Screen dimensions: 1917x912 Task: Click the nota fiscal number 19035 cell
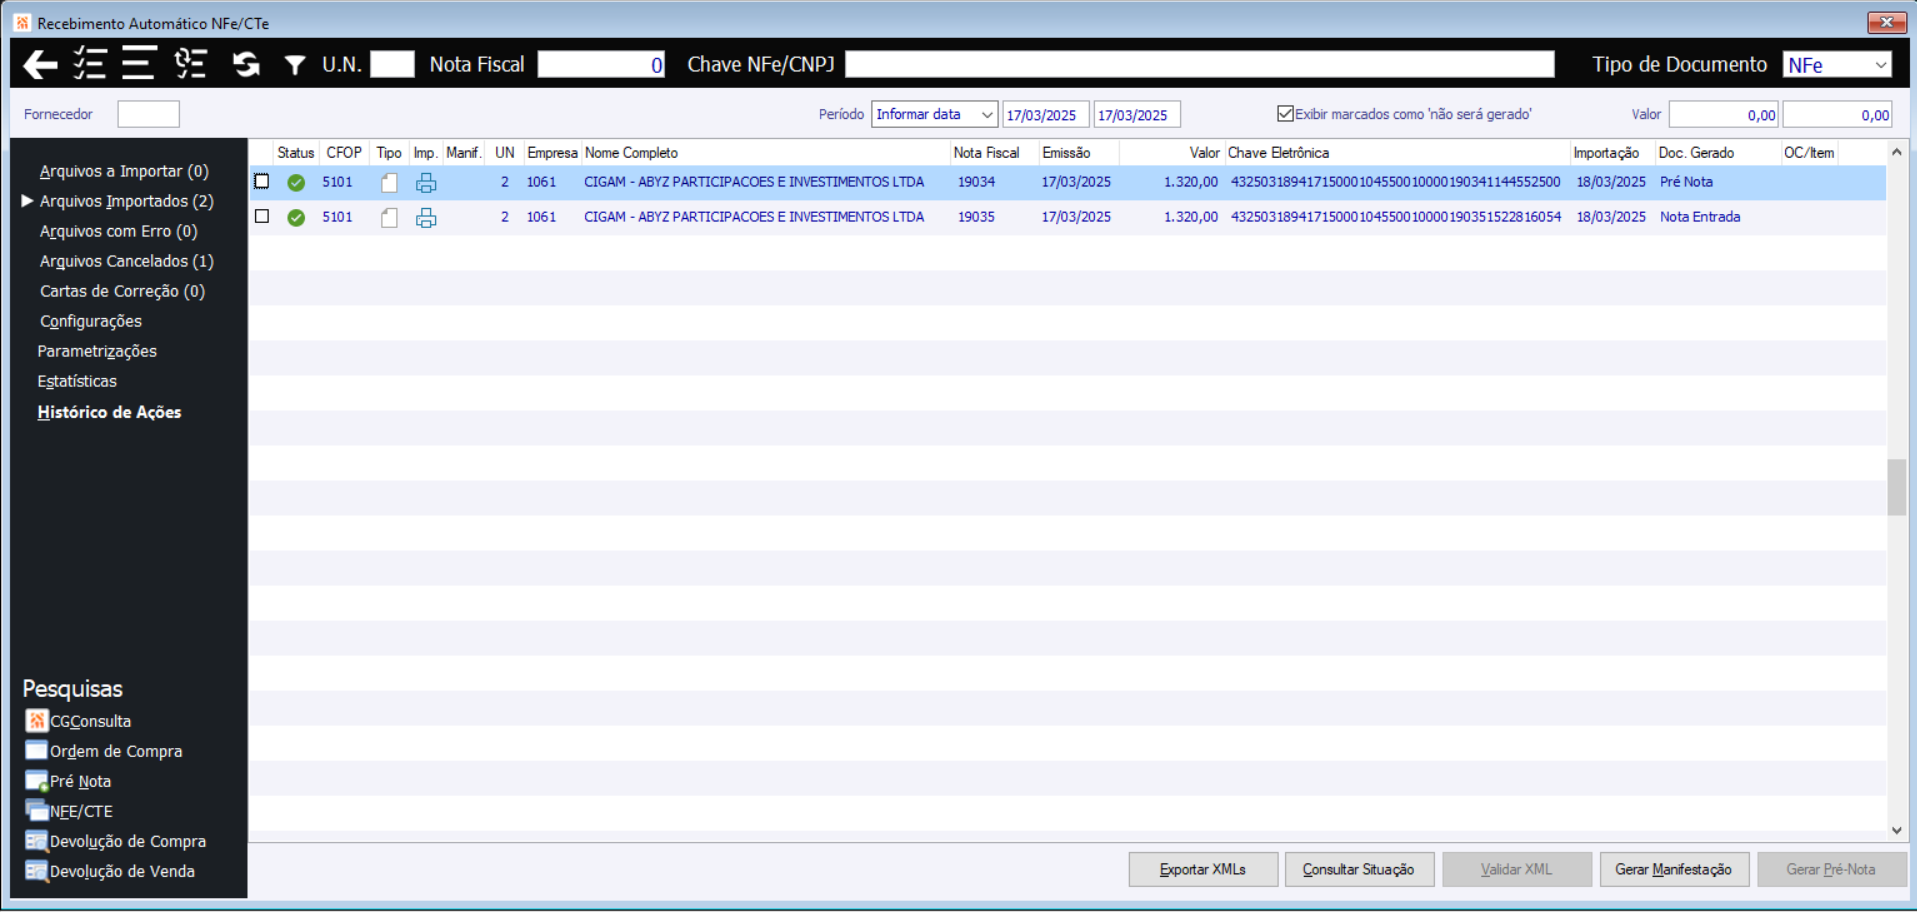976,217
